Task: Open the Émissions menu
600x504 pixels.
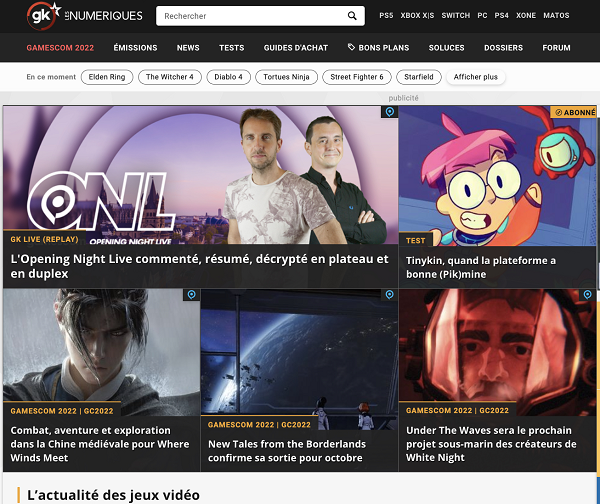Action: coord(135,48)
